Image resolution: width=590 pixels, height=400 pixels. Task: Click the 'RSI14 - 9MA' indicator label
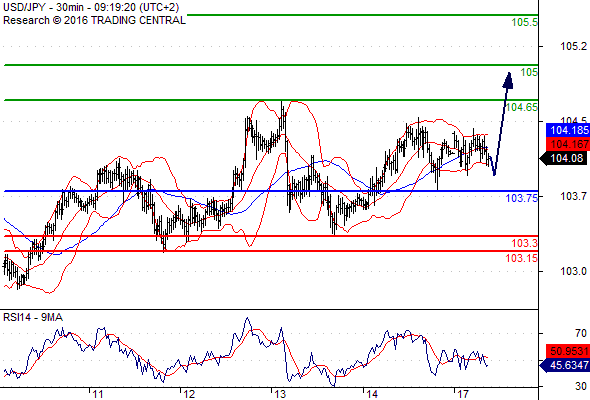[33, 318]
